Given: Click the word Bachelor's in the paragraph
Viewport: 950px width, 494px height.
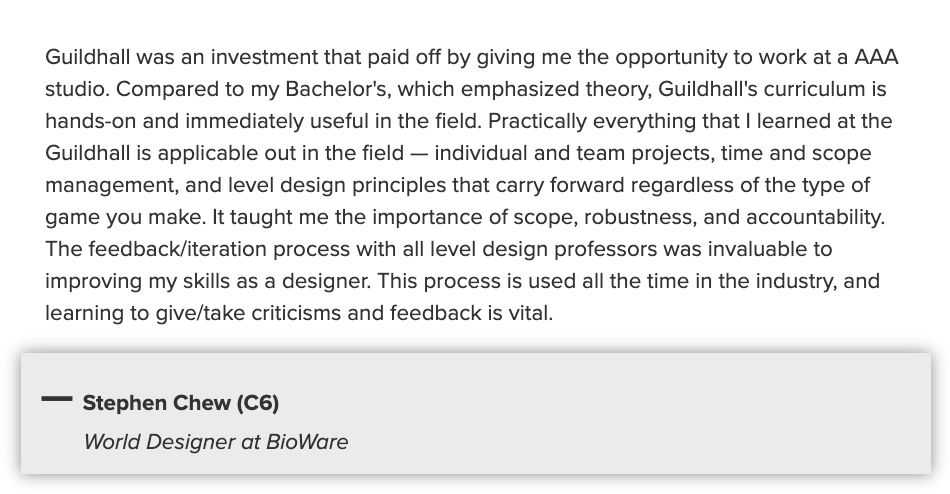Looking at the screenshot, I should [336, 89].
